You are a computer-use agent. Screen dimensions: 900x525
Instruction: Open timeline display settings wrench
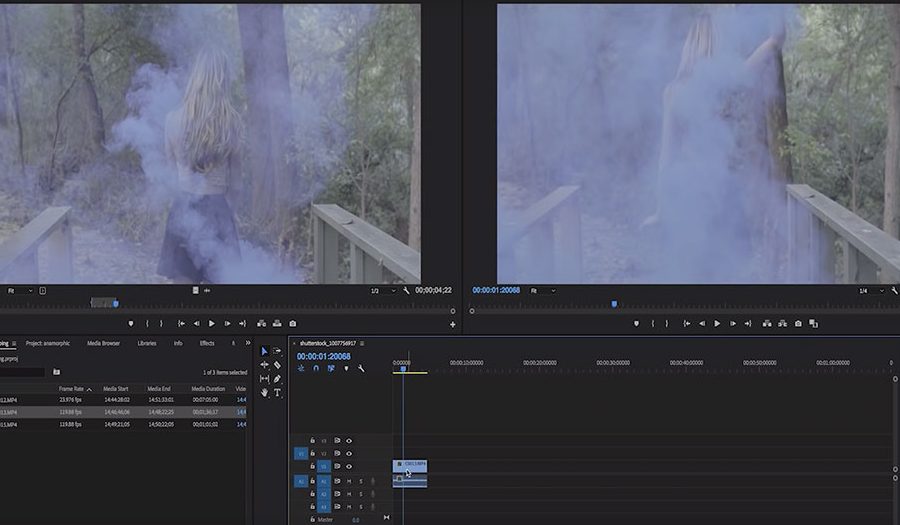tap(361, 368)
